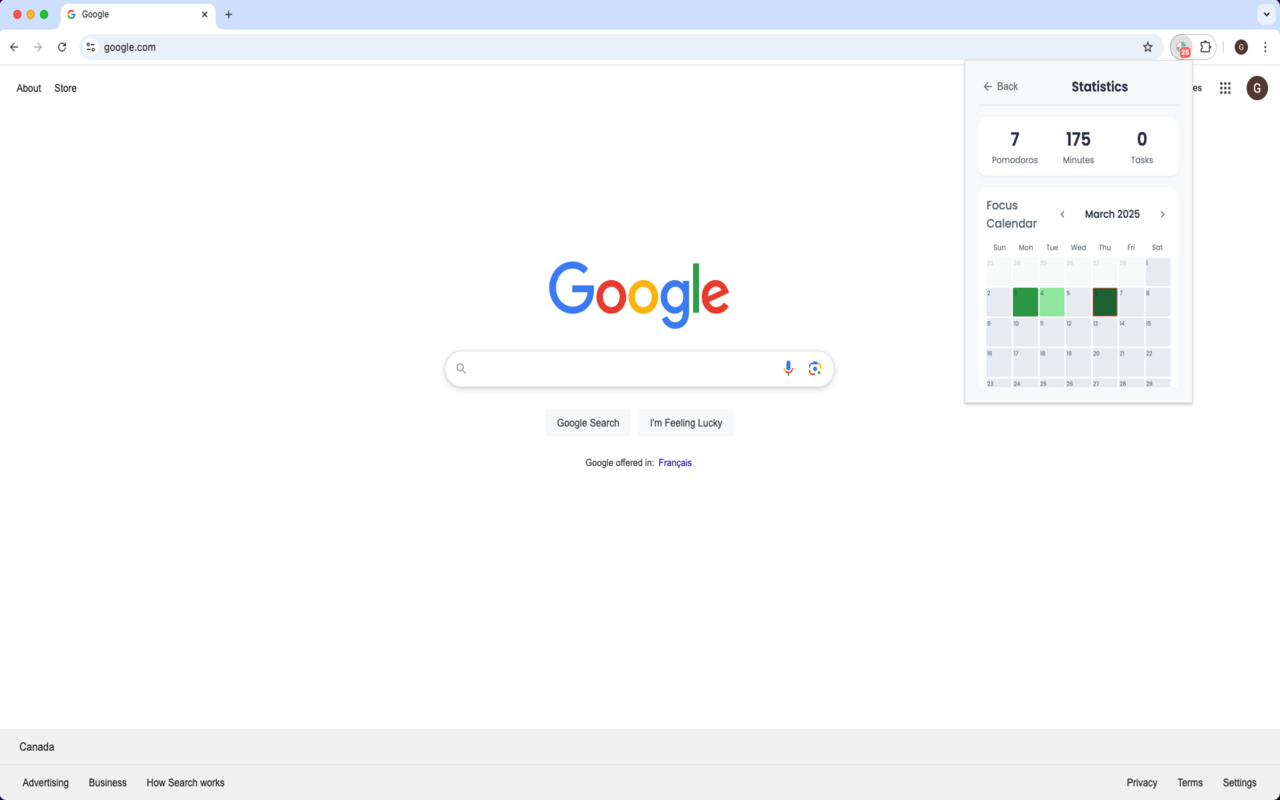Click the dark green March 6 heatmap square
1280x800 pixels.
(x=1104, y=302)
